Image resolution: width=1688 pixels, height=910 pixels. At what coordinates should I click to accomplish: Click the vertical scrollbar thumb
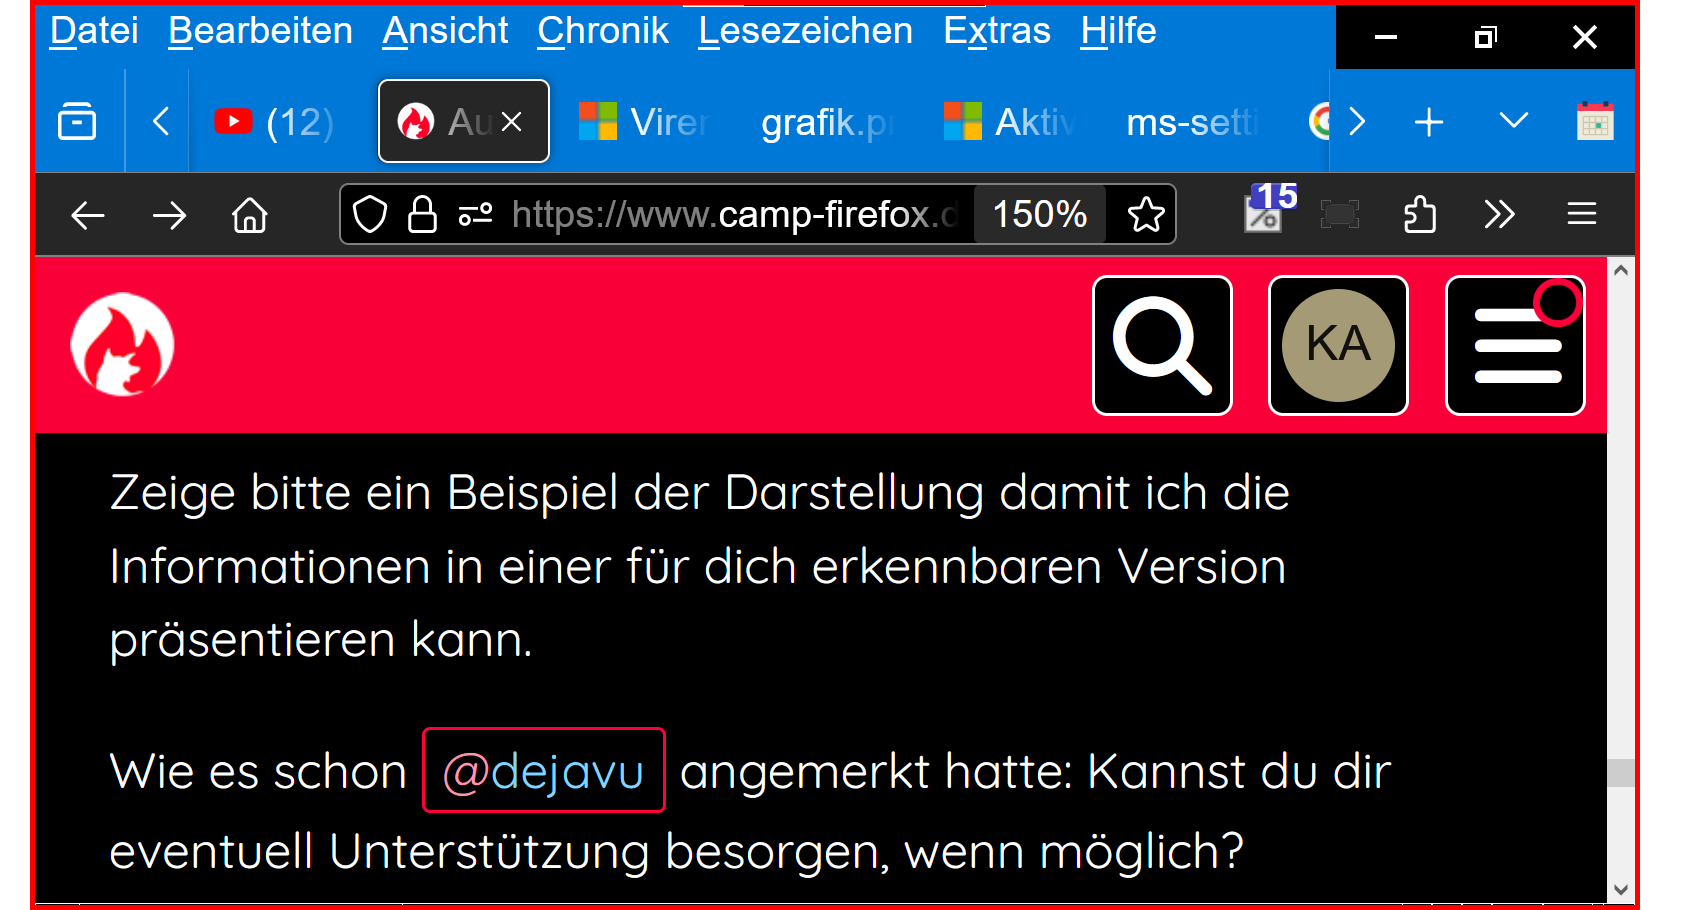click(1621, 773)
